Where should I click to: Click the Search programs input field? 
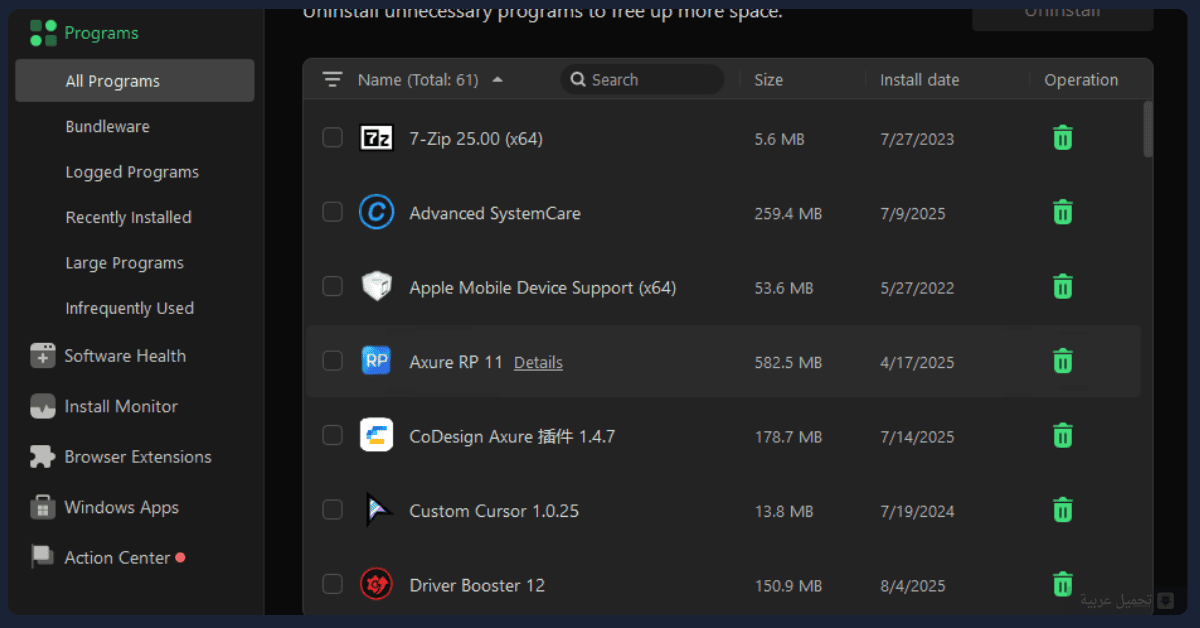[x=642, y=80]
